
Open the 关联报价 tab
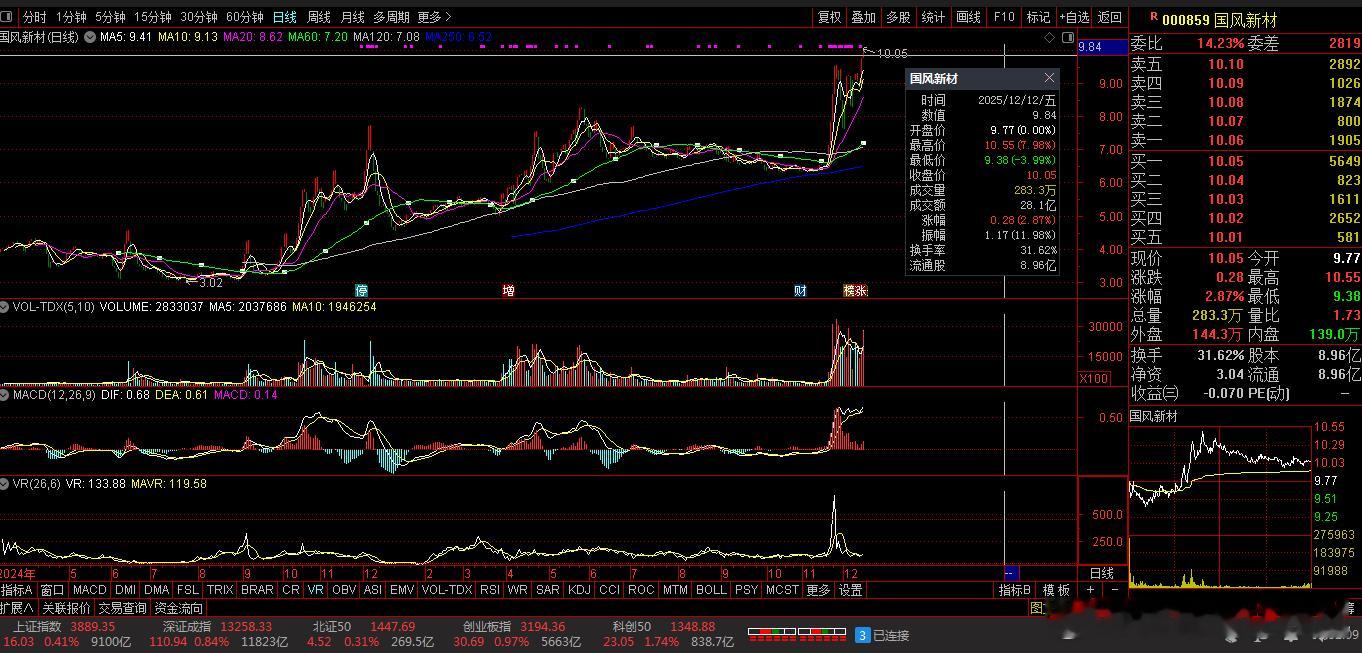[66, 608]
